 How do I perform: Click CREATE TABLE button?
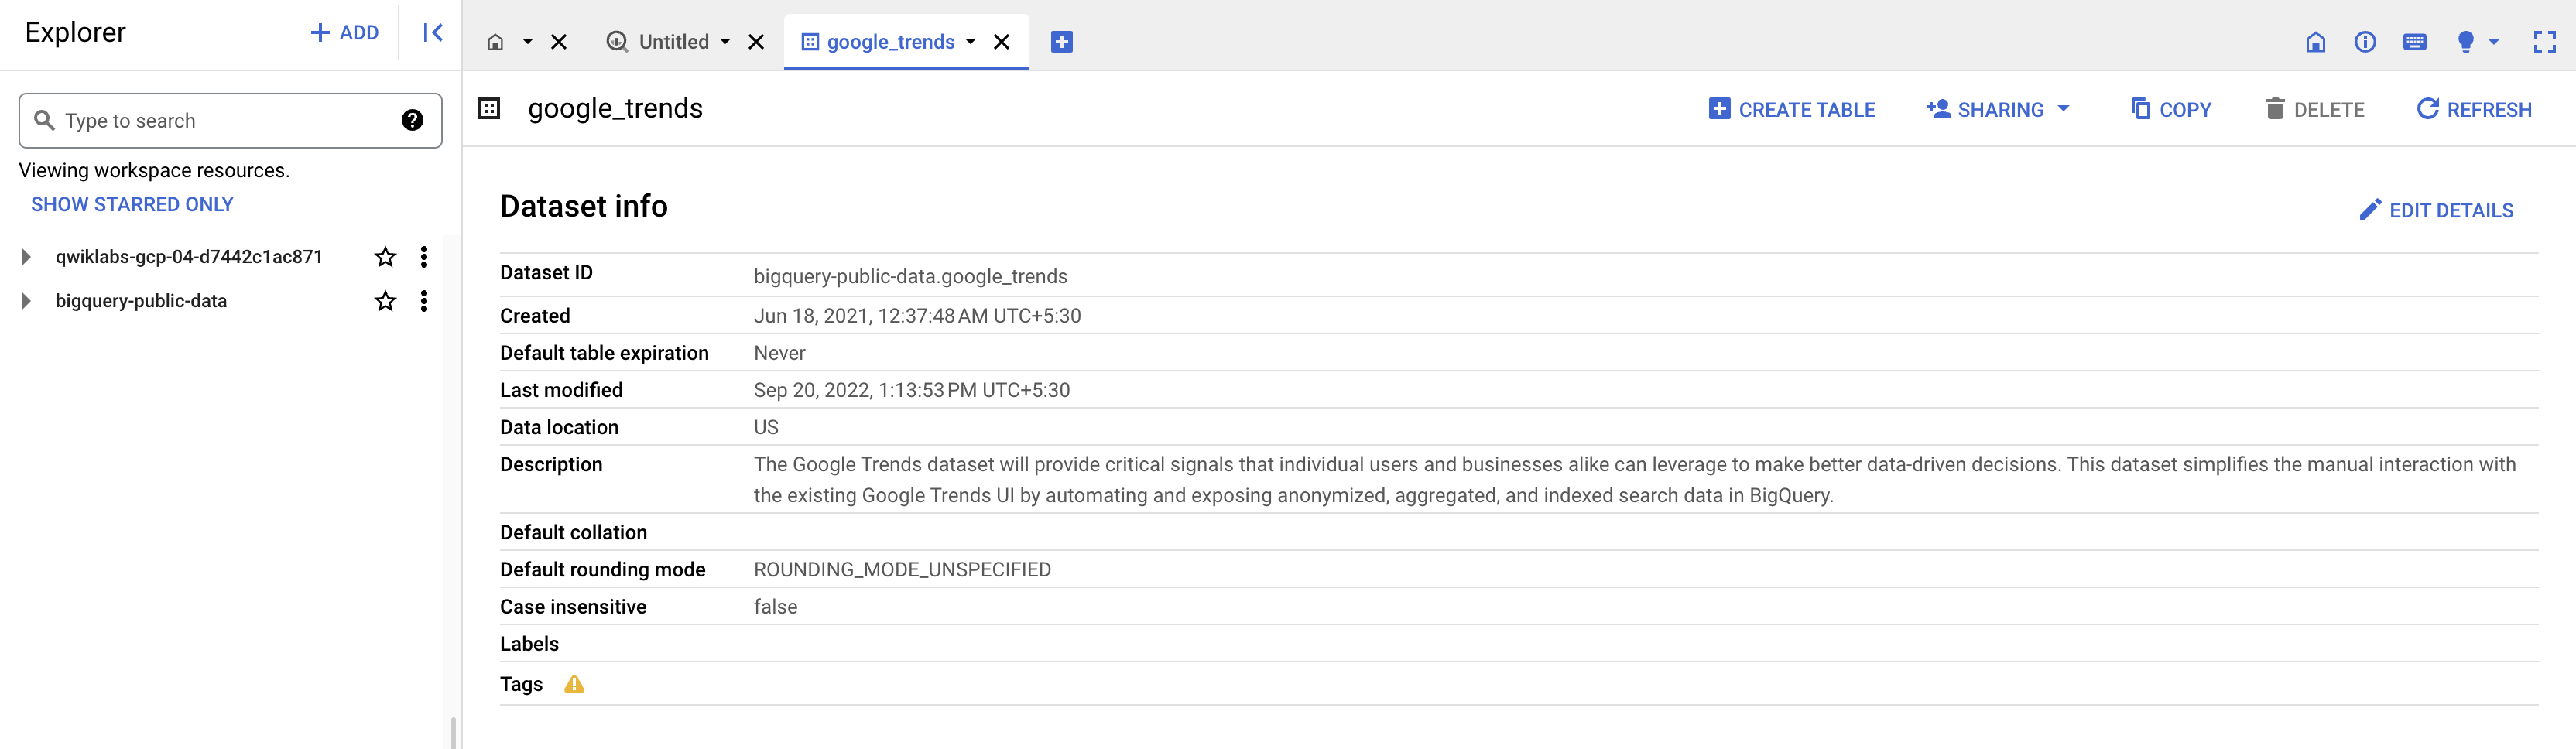pyautogui.click(x=1792, y=109)
